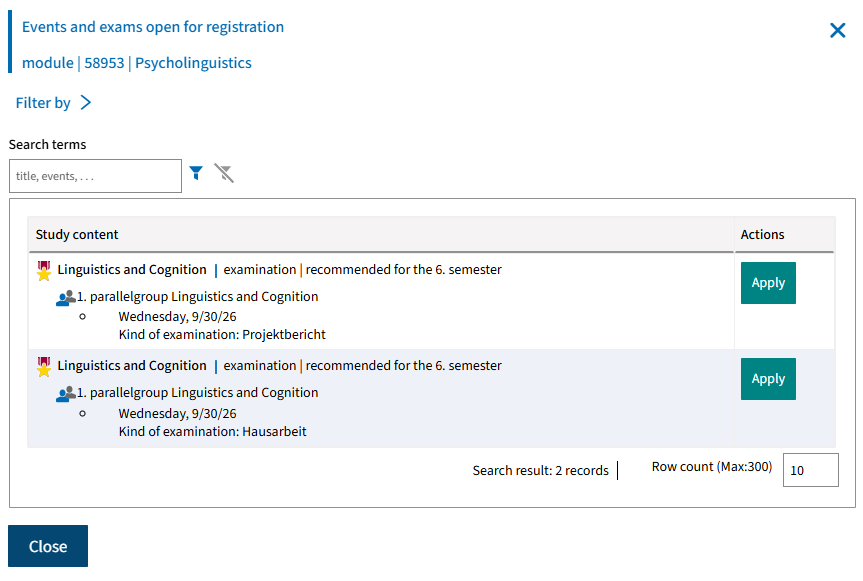Apply the filter with the funnel icon
Viewport: 863px width, 581px height.
[x=196, y=173]
